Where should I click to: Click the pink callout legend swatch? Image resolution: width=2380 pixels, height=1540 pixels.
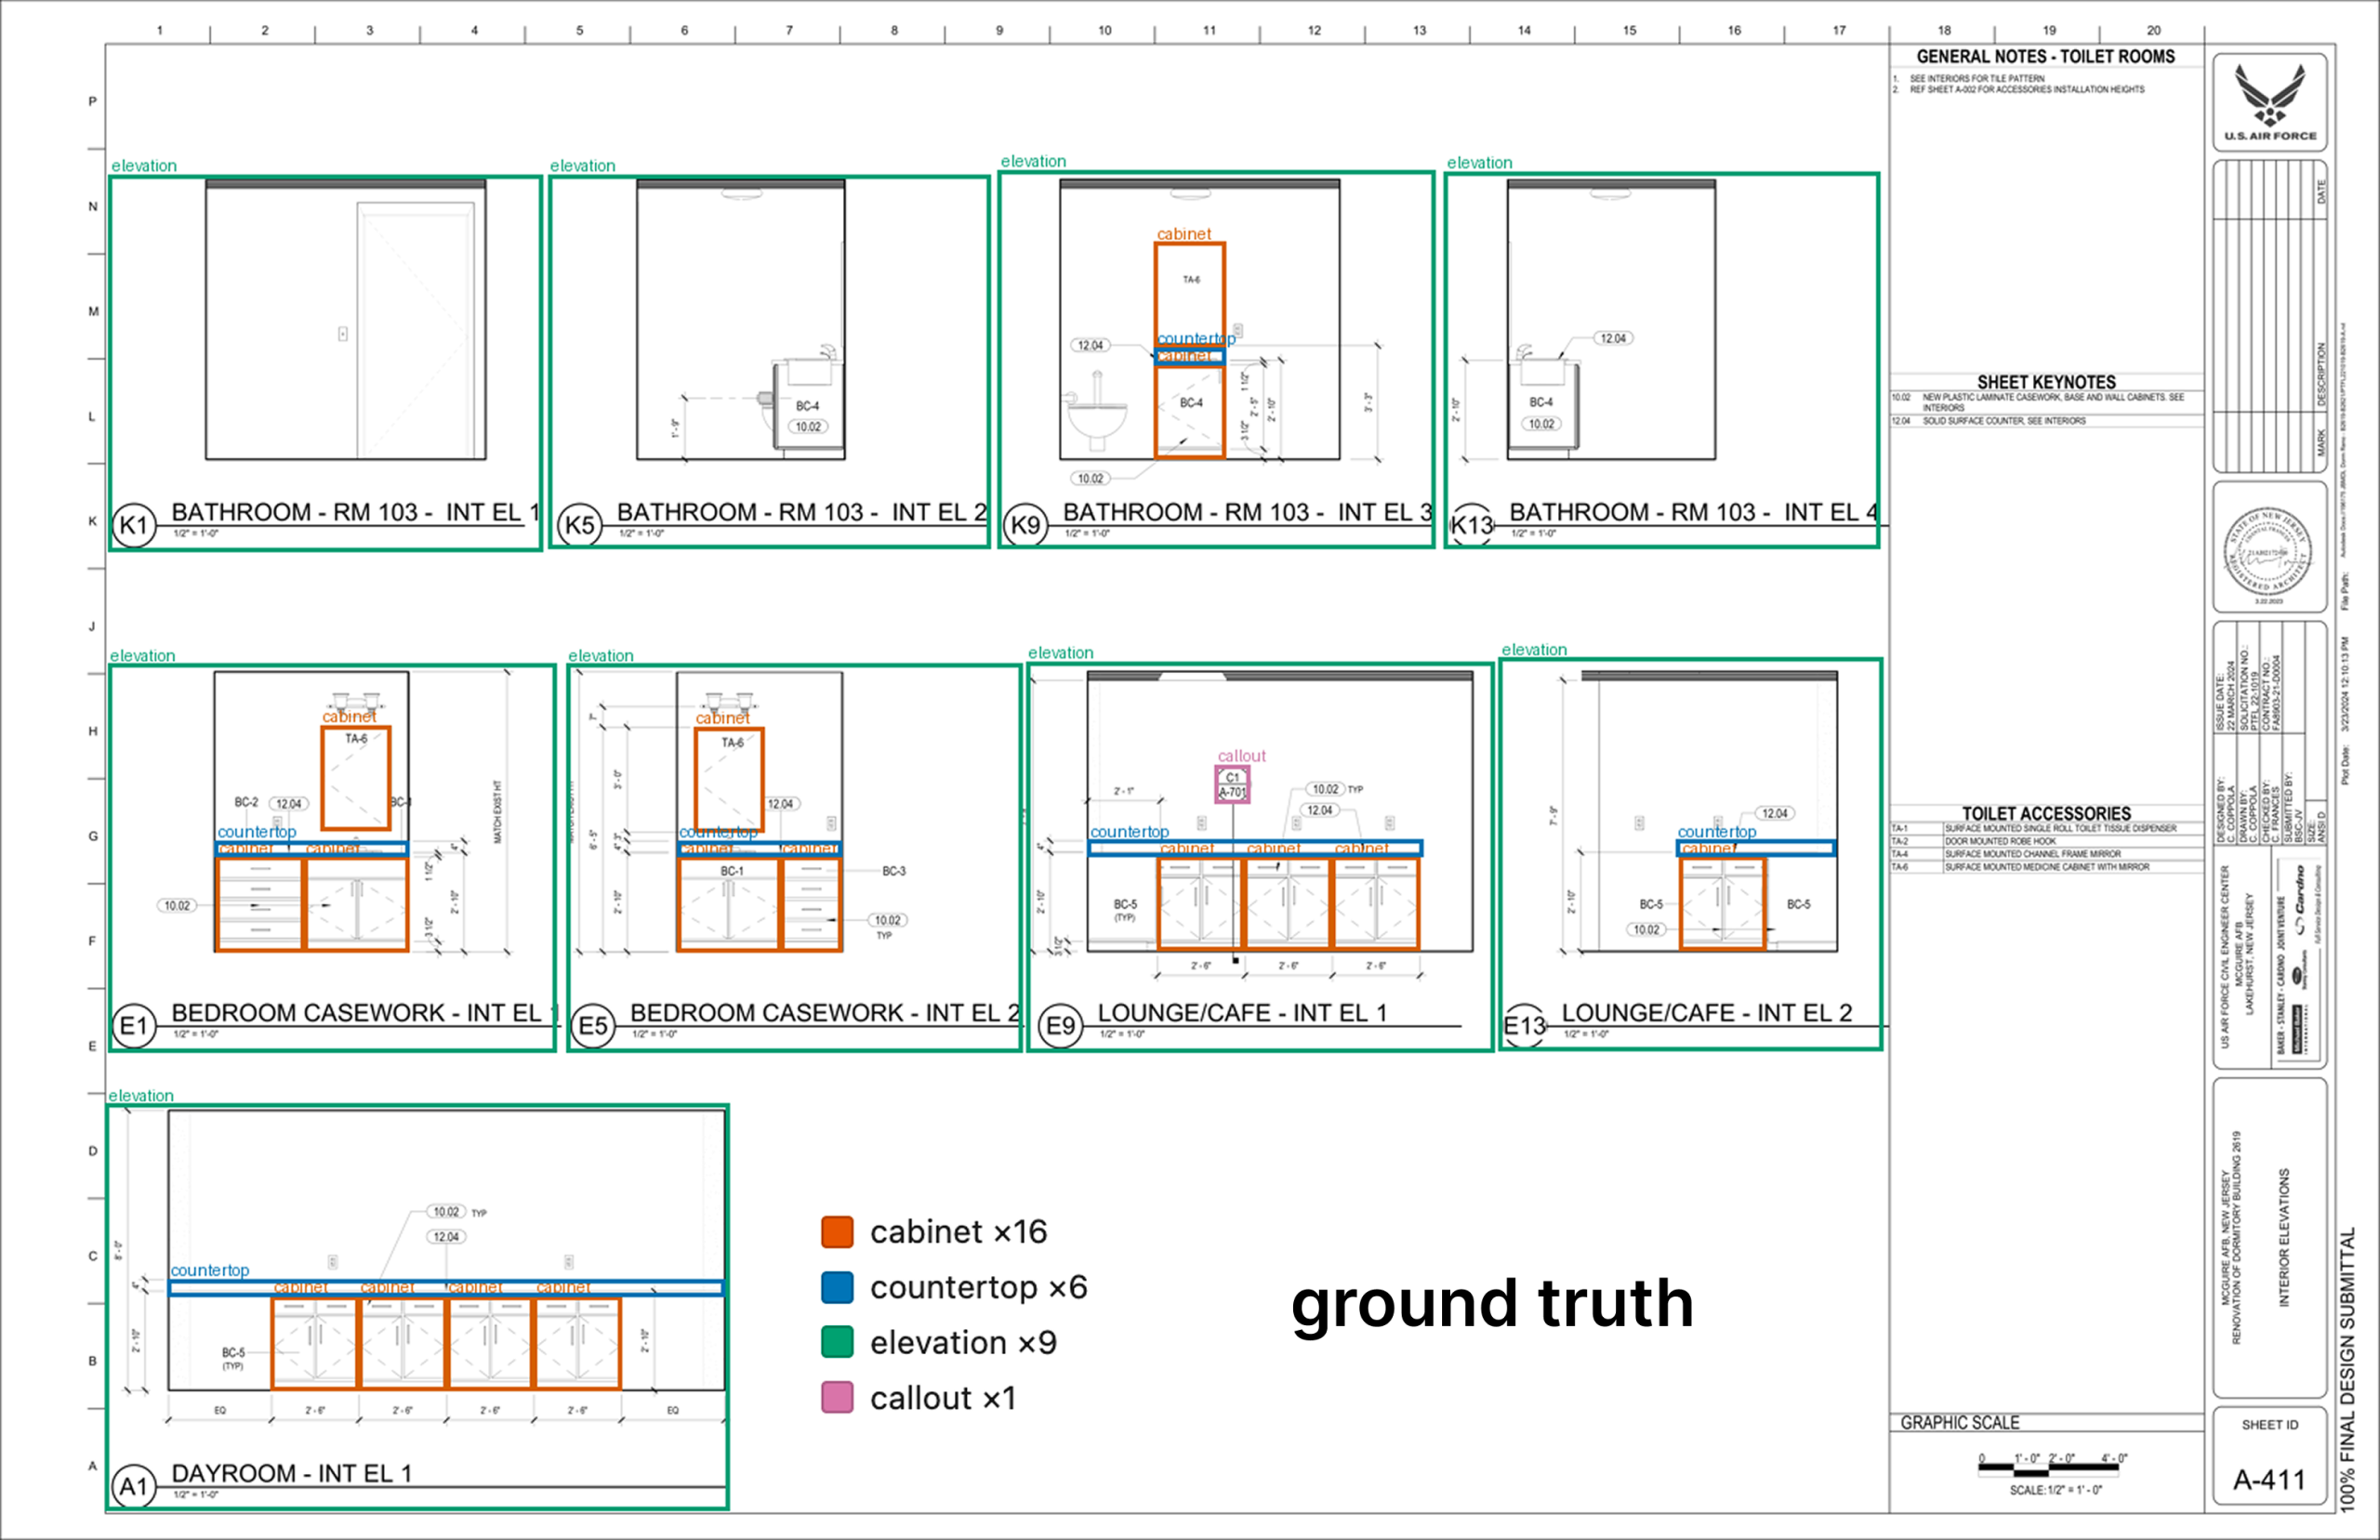tap(837, 1397)
